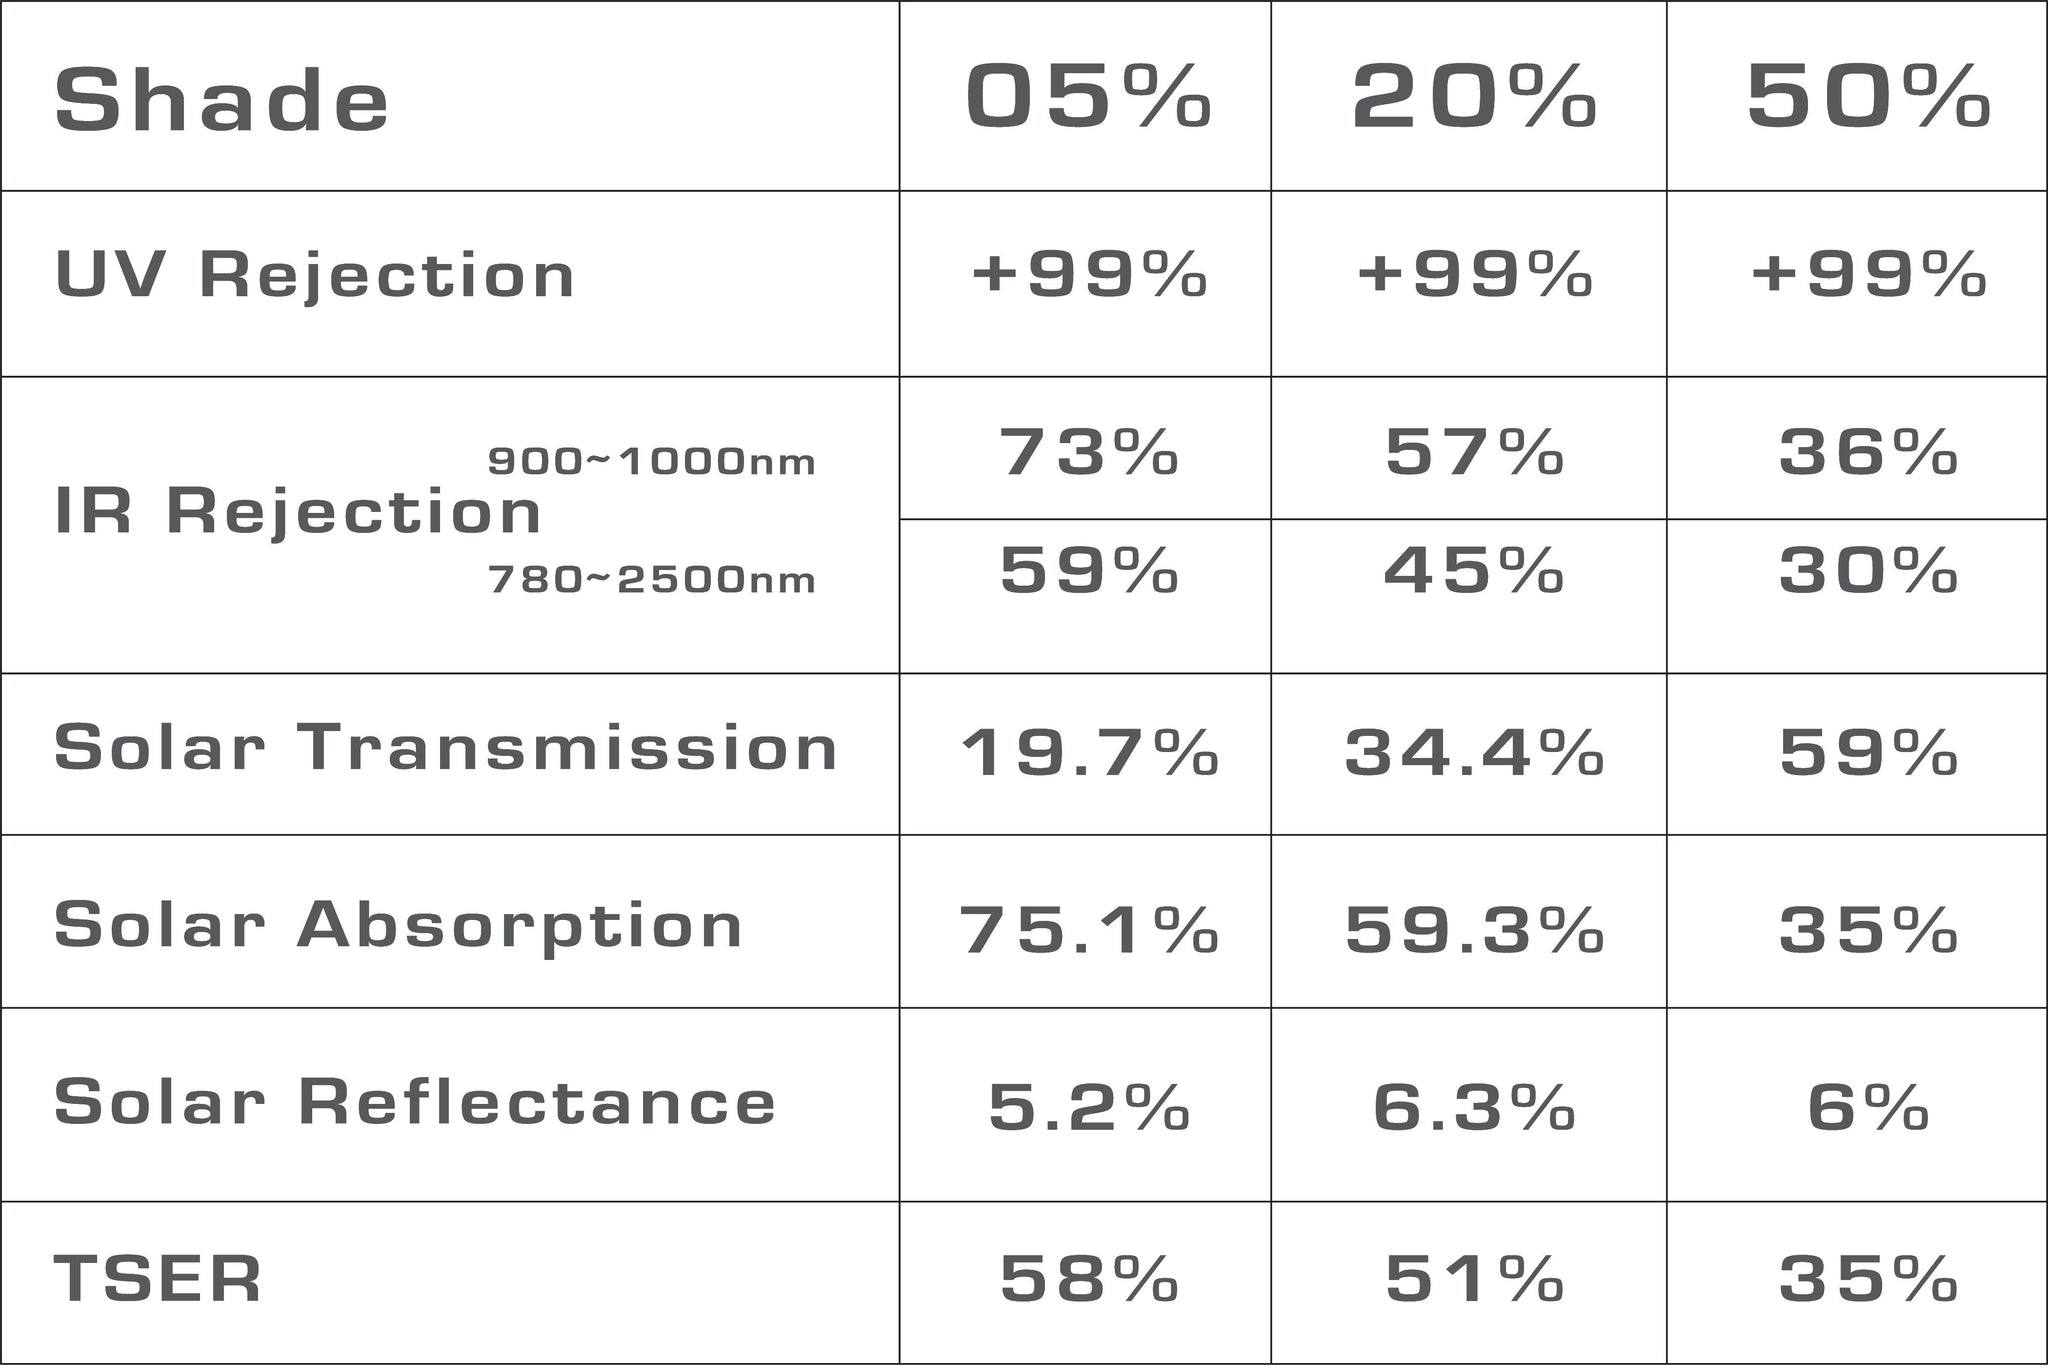2048x1365 pixels.
Task: Select the Solar Absorption row label
Action: (398, 924)
